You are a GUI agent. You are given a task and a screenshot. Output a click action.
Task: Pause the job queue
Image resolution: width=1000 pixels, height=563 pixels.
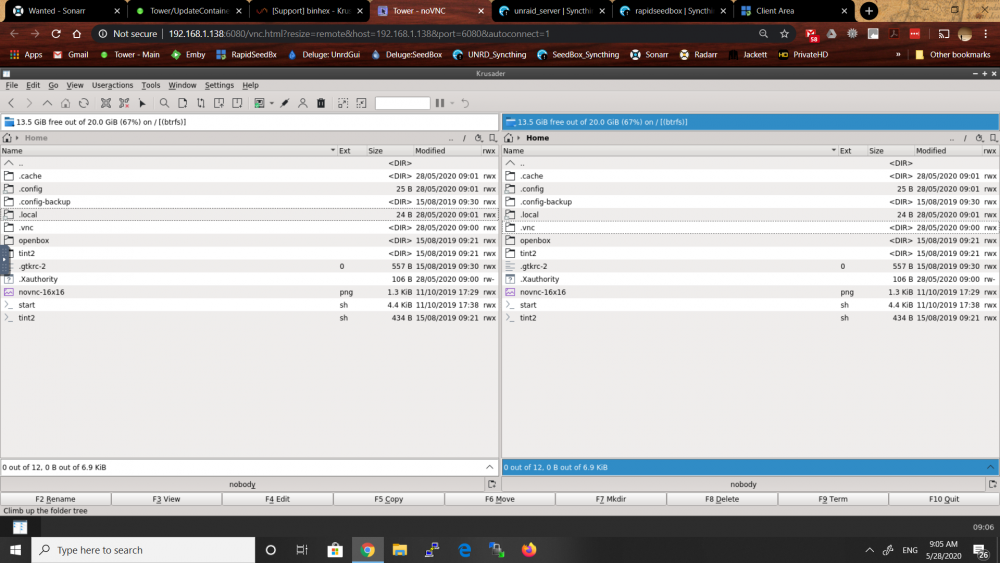coord(440,103)
